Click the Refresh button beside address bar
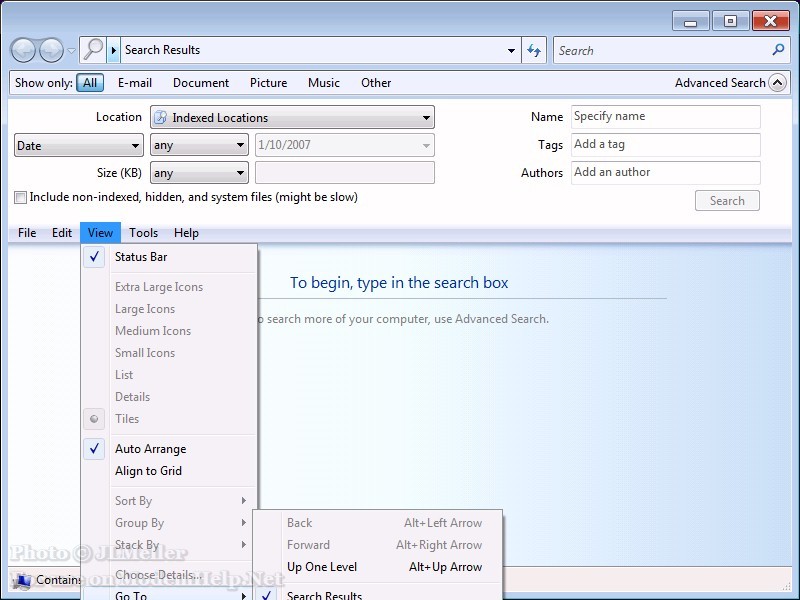 pyautogui.click(x=534, y=50)
